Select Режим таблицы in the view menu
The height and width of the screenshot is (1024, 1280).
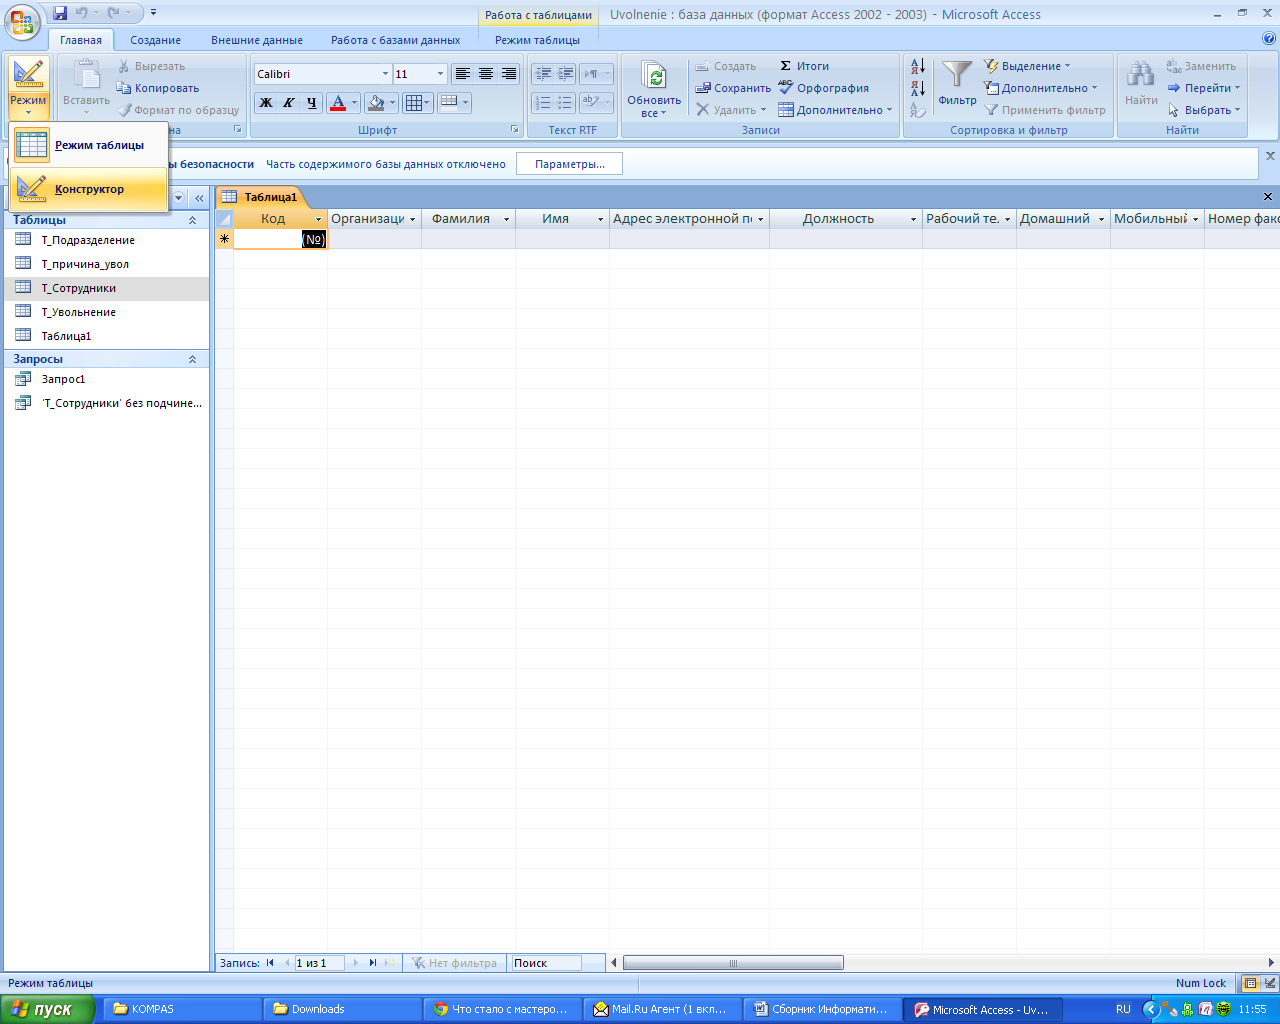[x=88, y=145]
